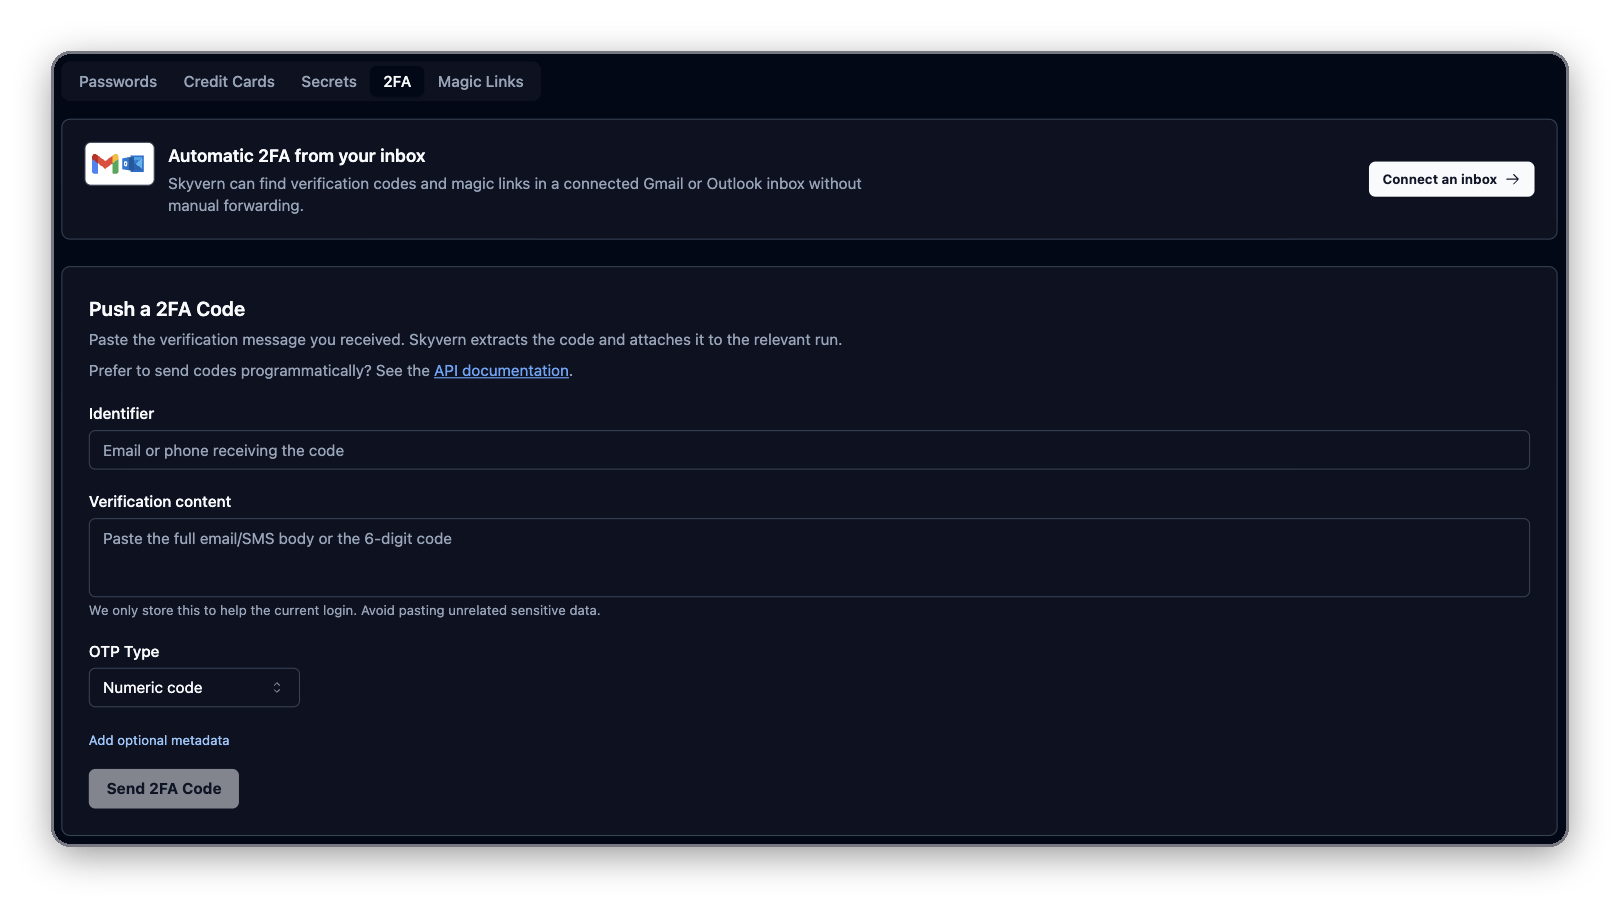Image resolution: width=1620 pixels, height=898 pixels.
Task: Open the Passwords tab
Action: pyautogui.click(x=118, y=82)
